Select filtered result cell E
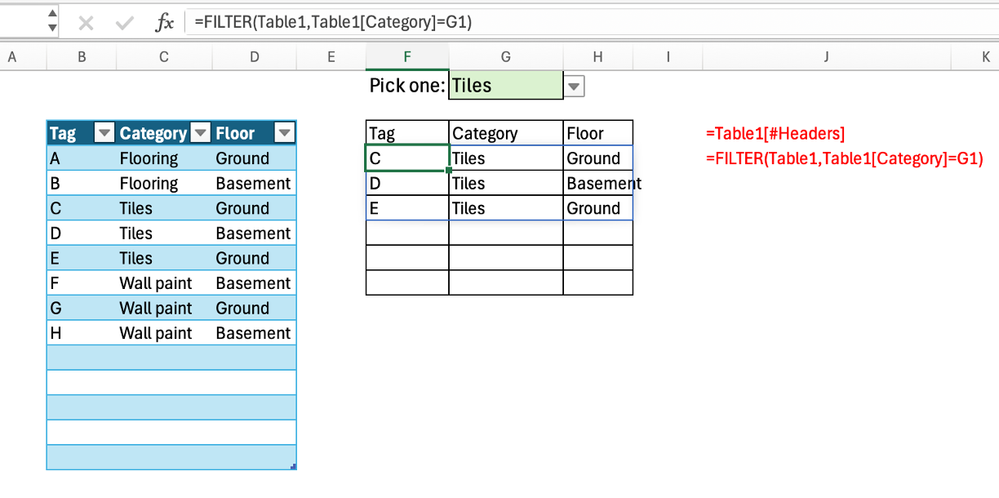Image resolution: width=999 pixels, height=498 pixels. 407,208
